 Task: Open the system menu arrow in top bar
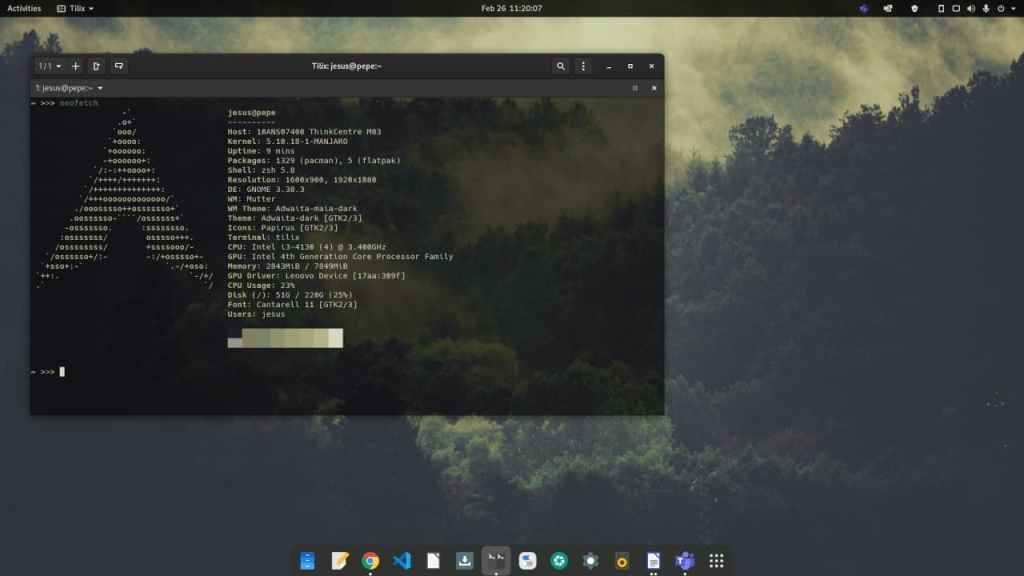(x=1014, y=8)
